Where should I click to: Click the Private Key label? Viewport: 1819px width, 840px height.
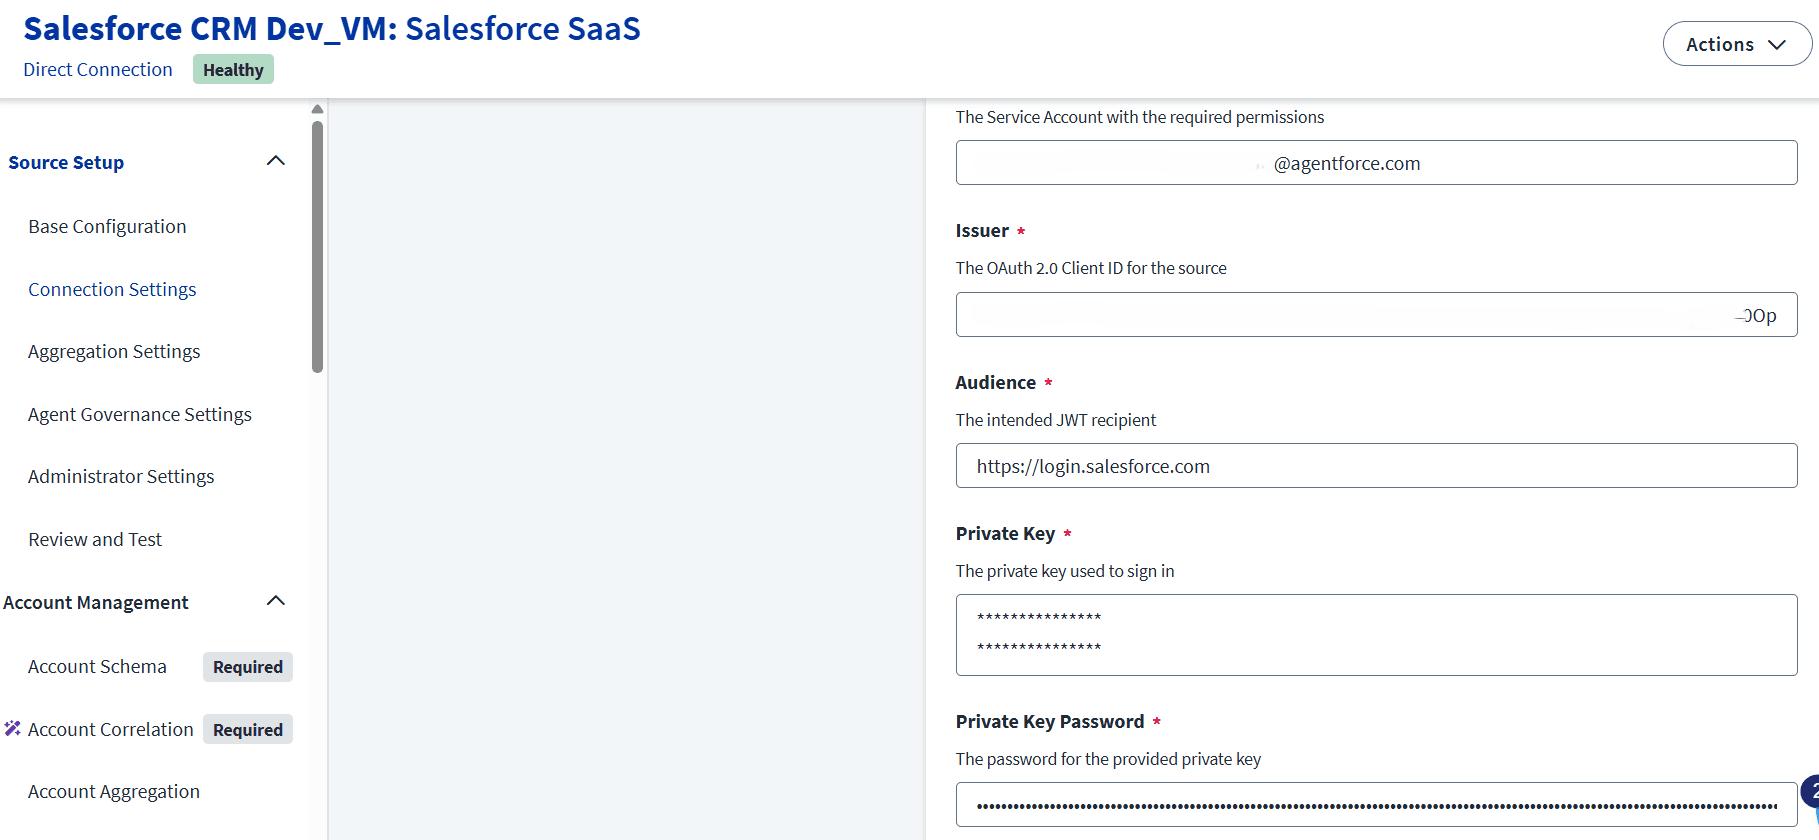(1005, 534)
